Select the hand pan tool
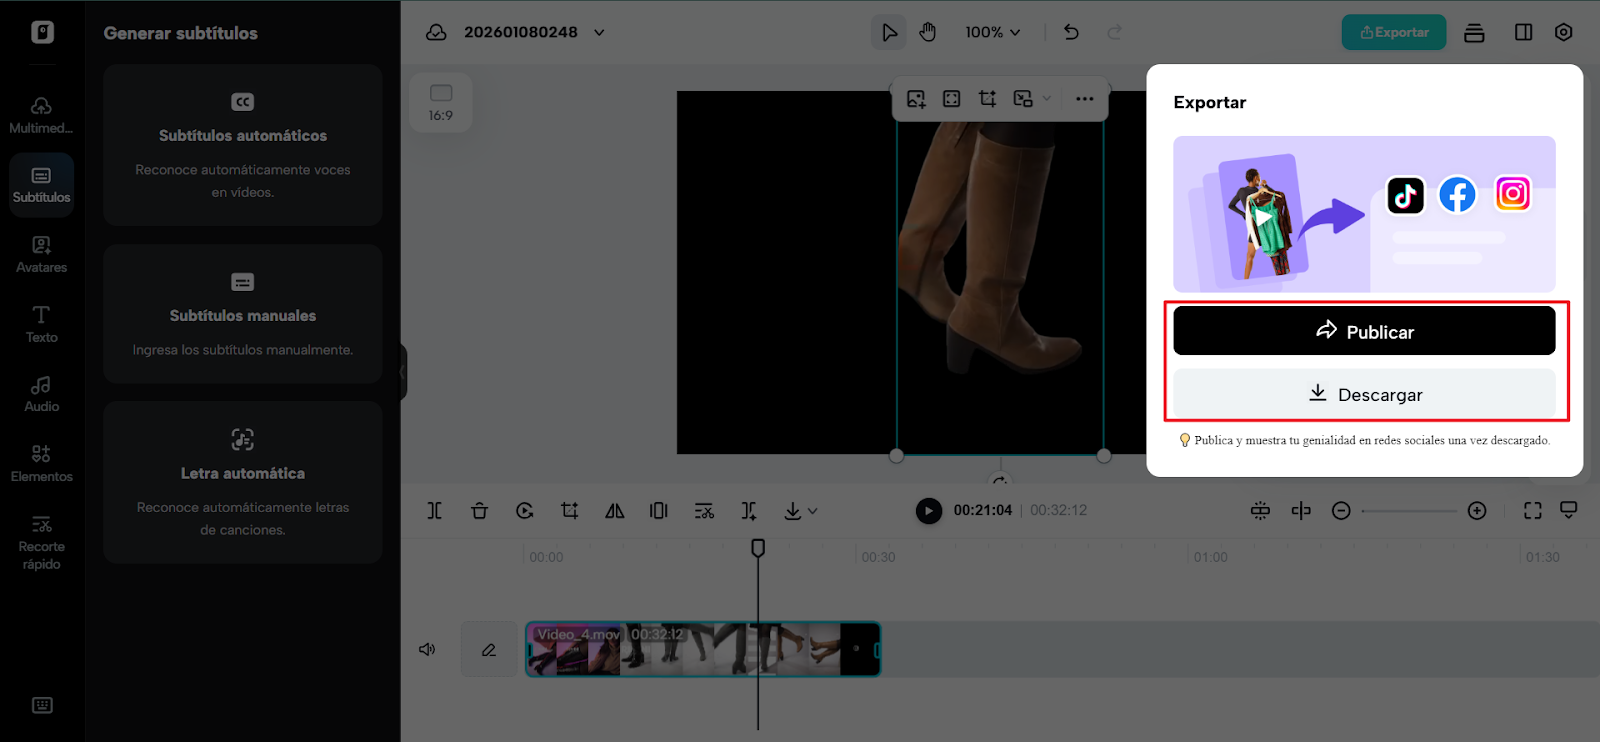The width and height of the screenshot is (1600, 742). tap(928, 32)
